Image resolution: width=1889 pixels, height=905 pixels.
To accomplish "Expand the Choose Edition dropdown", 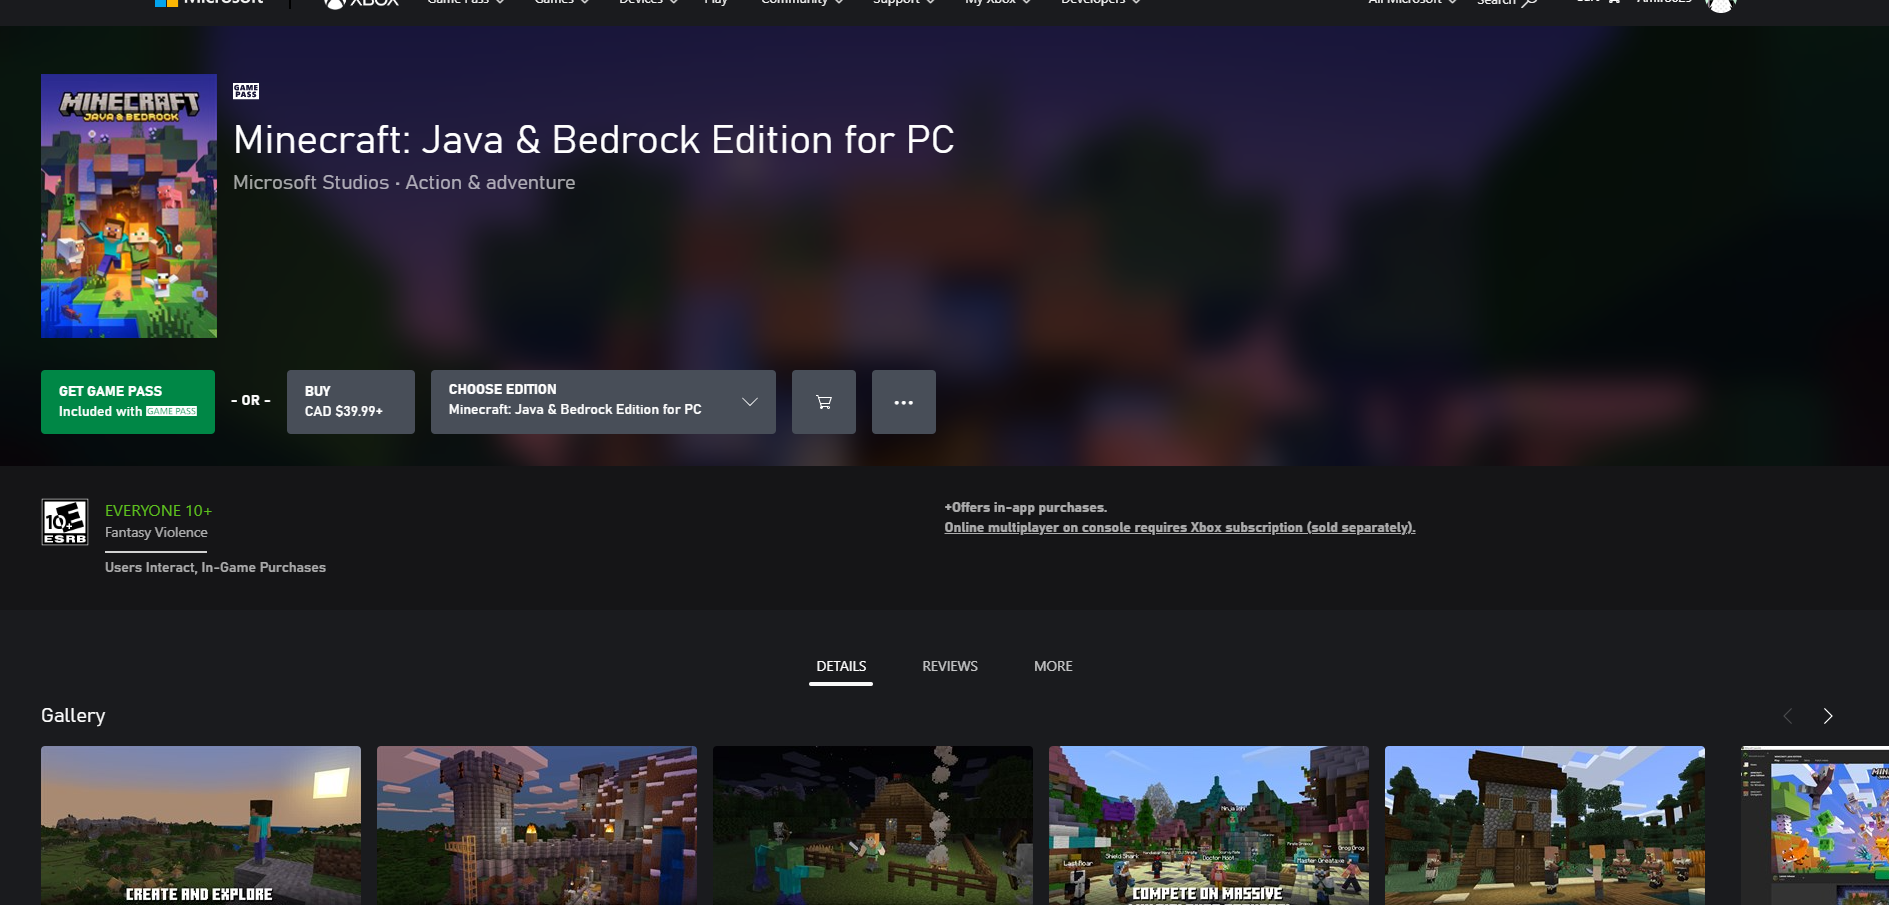I will (603, 402).
